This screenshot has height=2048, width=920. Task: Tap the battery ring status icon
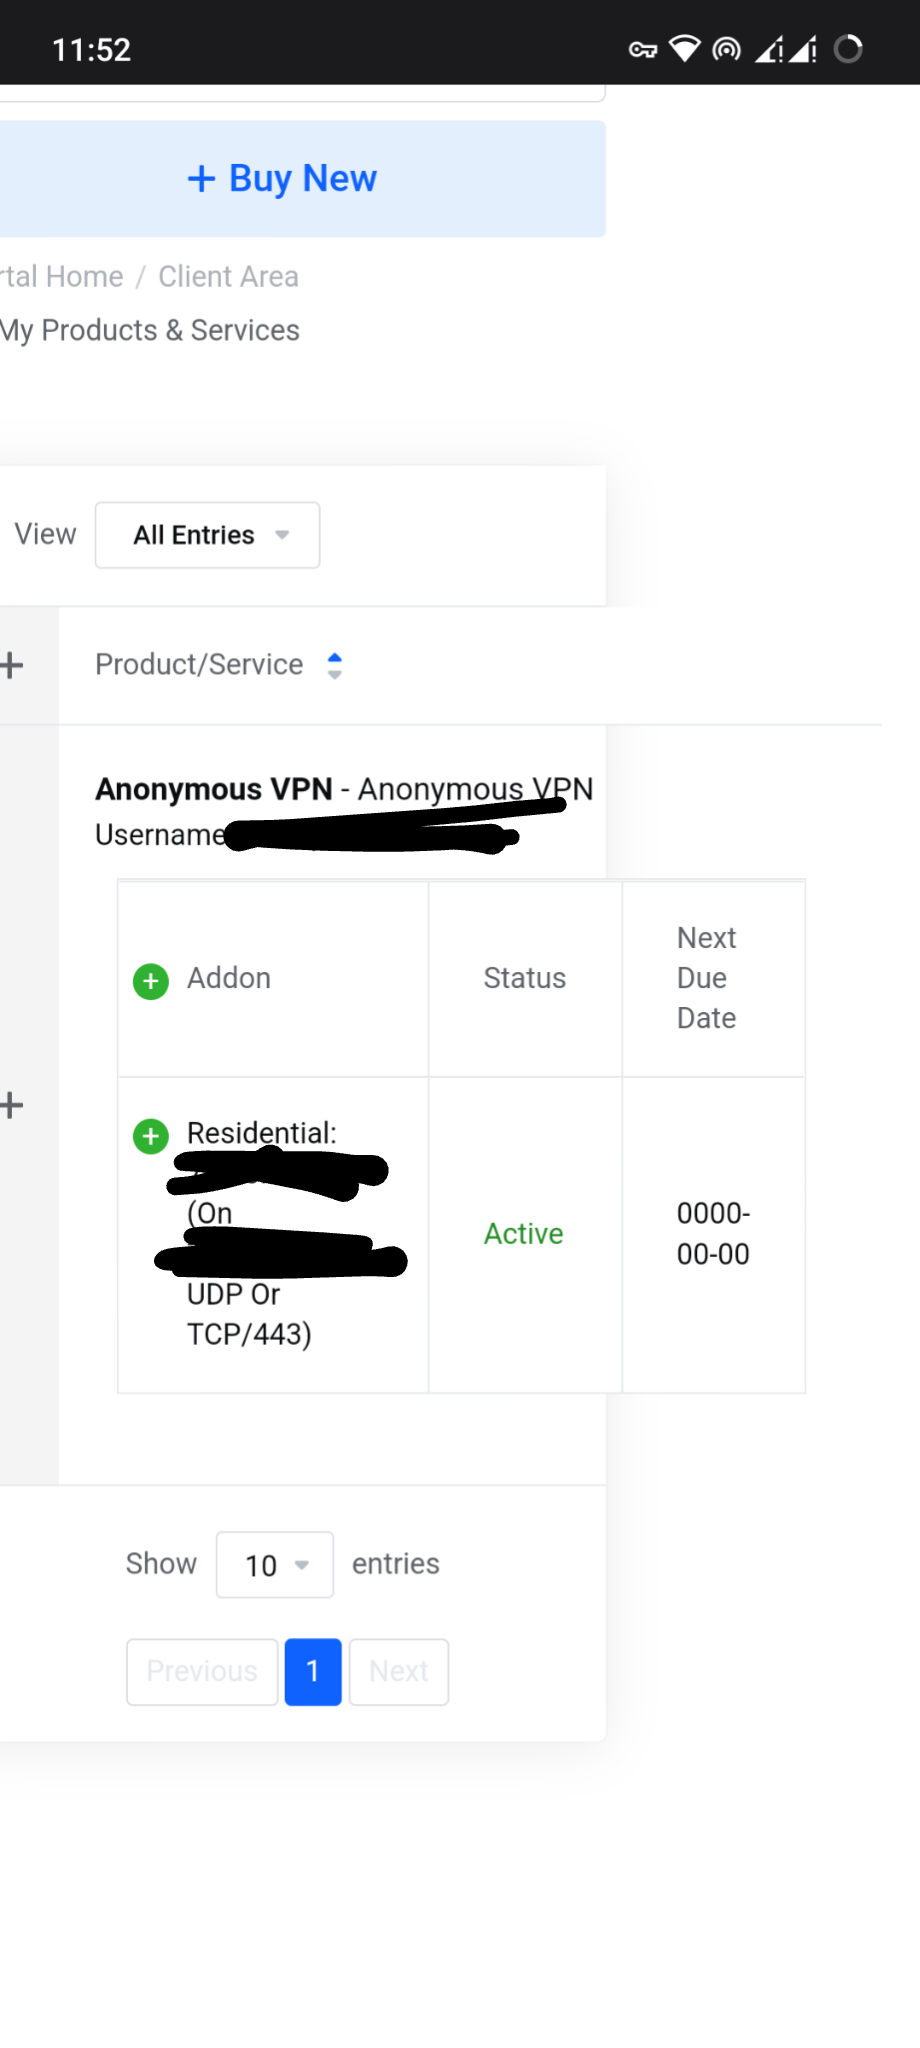848,49
